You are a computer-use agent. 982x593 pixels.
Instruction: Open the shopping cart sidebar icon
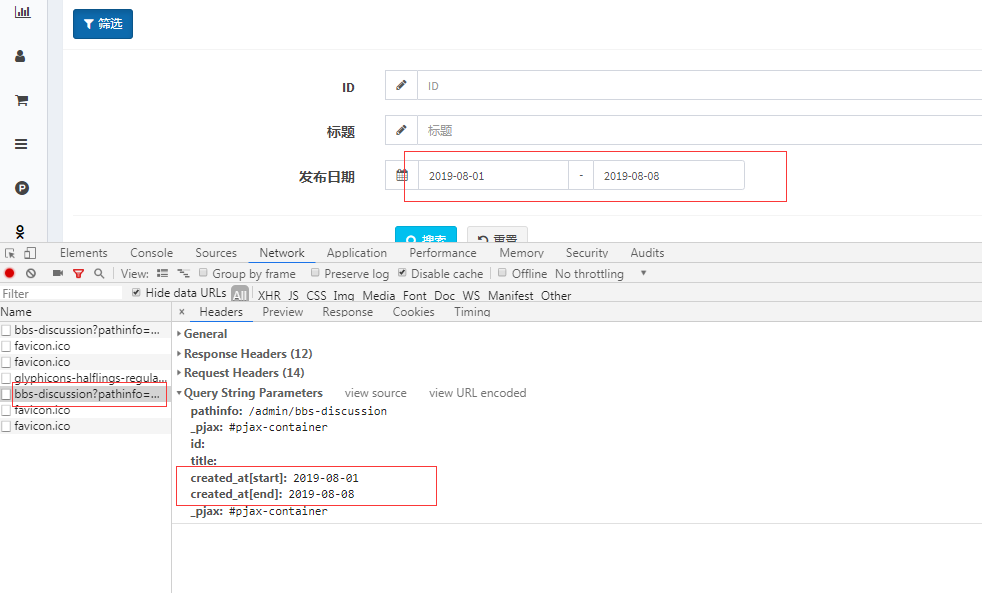21,100
